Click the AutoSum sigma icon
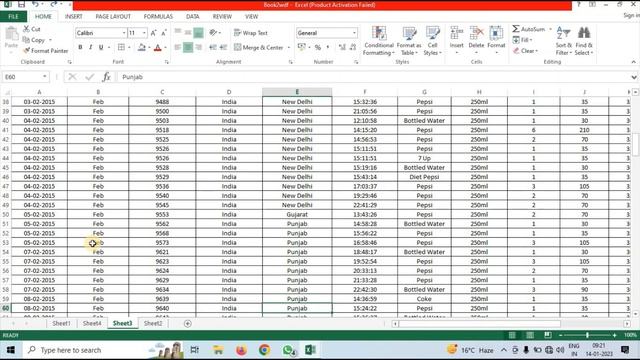This screenshot has width=640, height=360. 516,29
